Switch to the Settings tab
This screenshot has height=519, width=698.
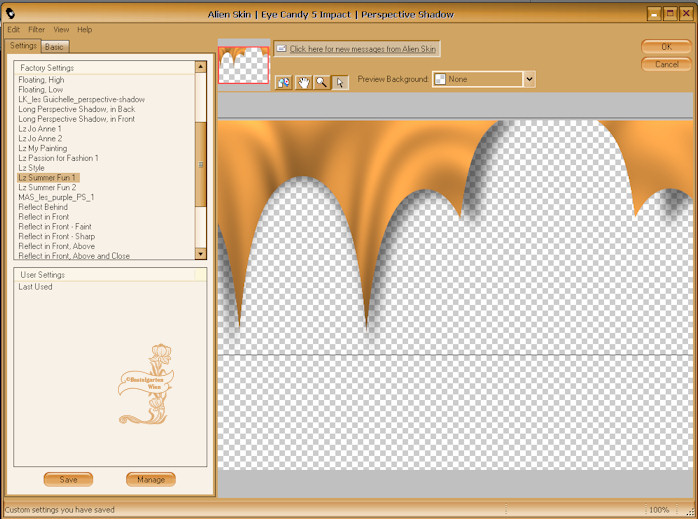point(23,46)
